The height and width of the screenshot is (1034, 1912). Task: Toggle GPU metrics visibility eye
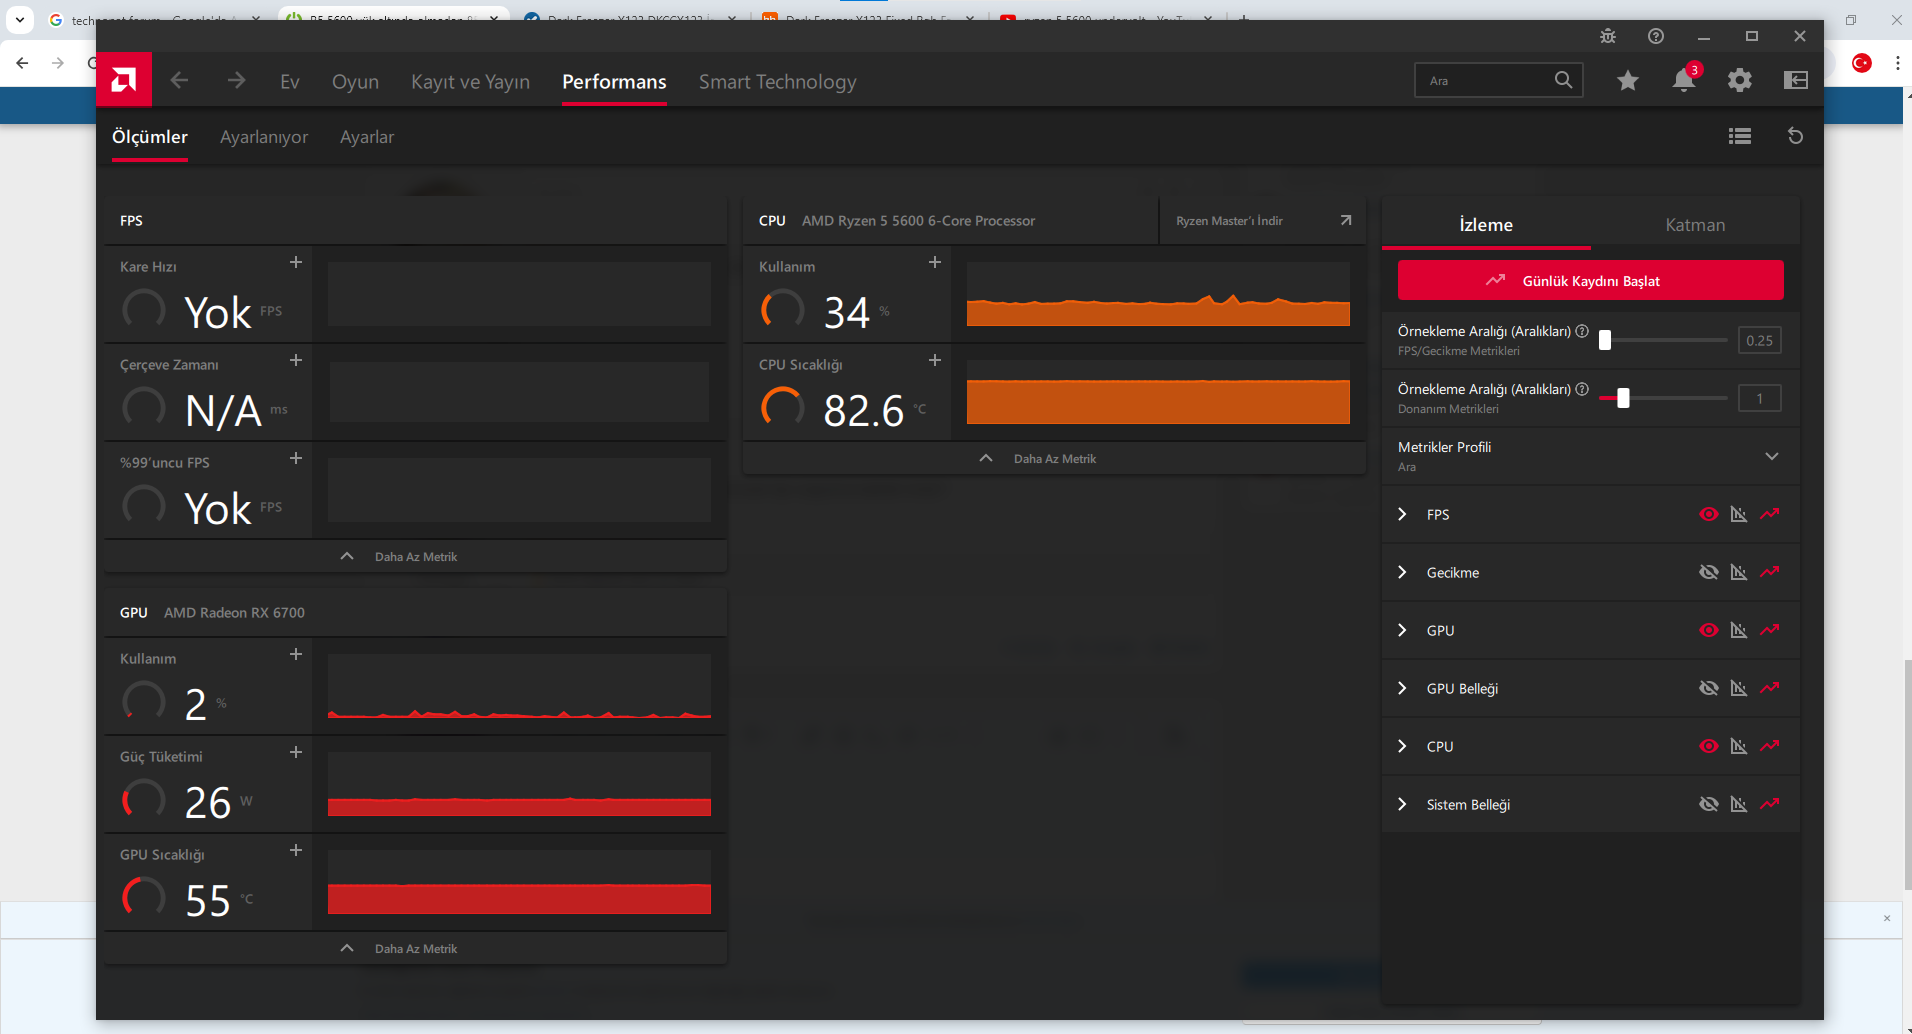pos(1709,630)
